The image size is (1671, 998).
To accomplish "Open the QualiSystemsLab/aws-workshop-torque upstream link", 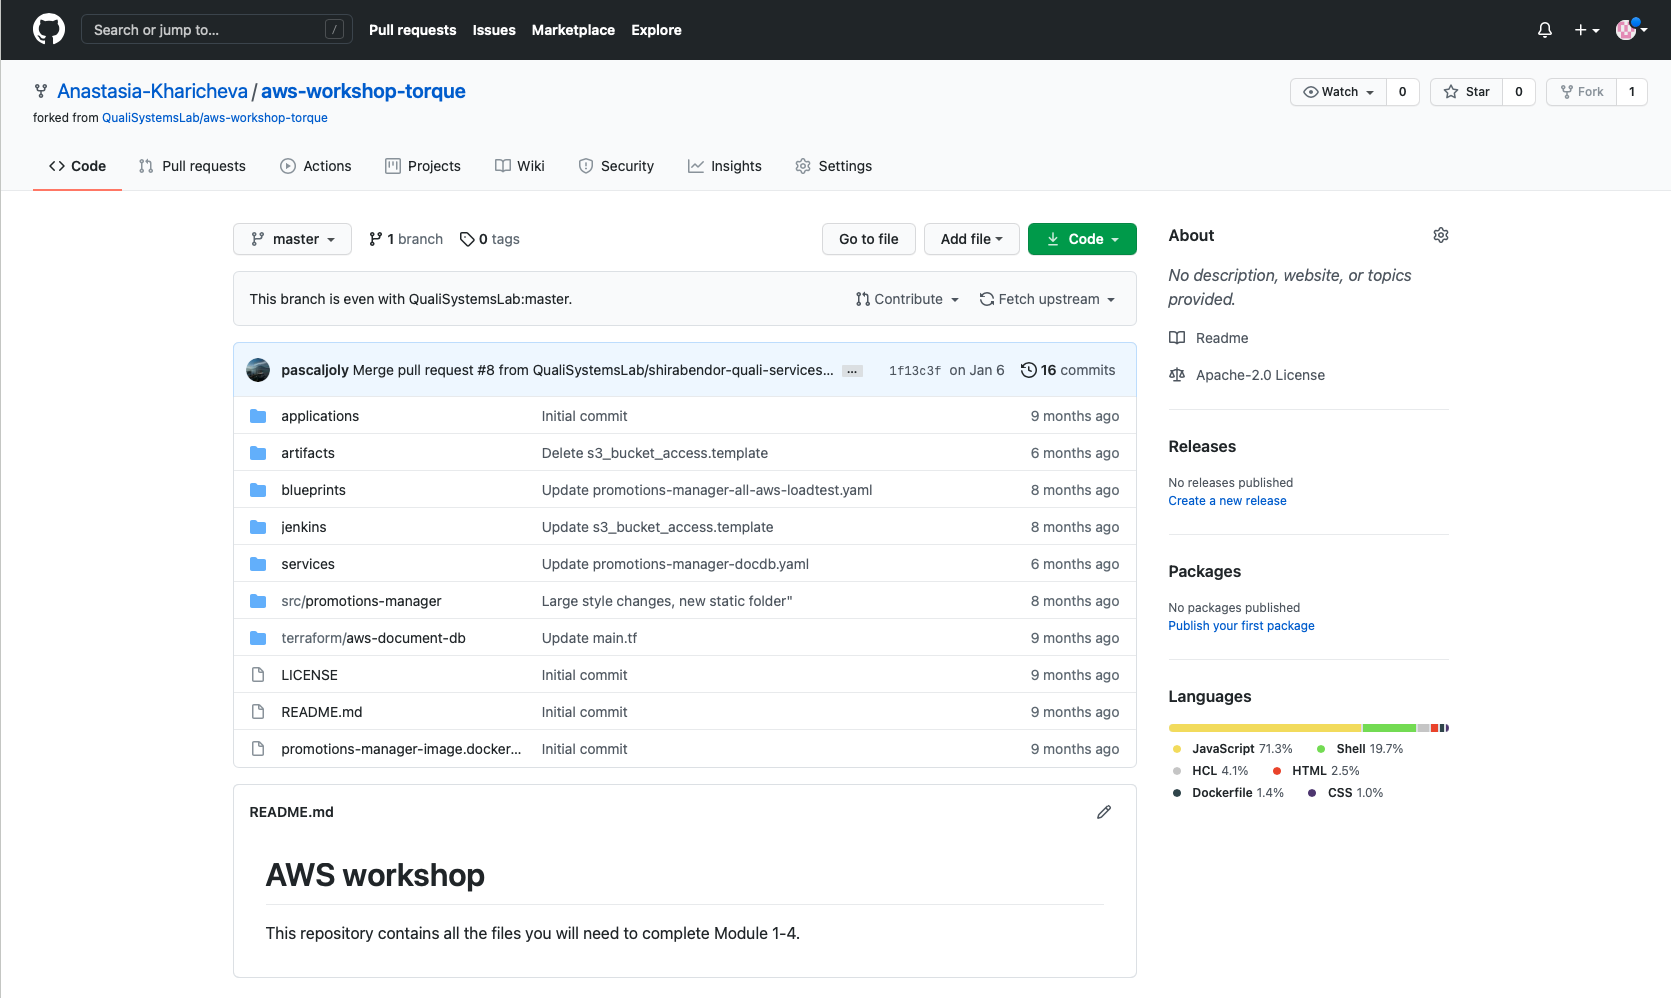I will point(215,118).
